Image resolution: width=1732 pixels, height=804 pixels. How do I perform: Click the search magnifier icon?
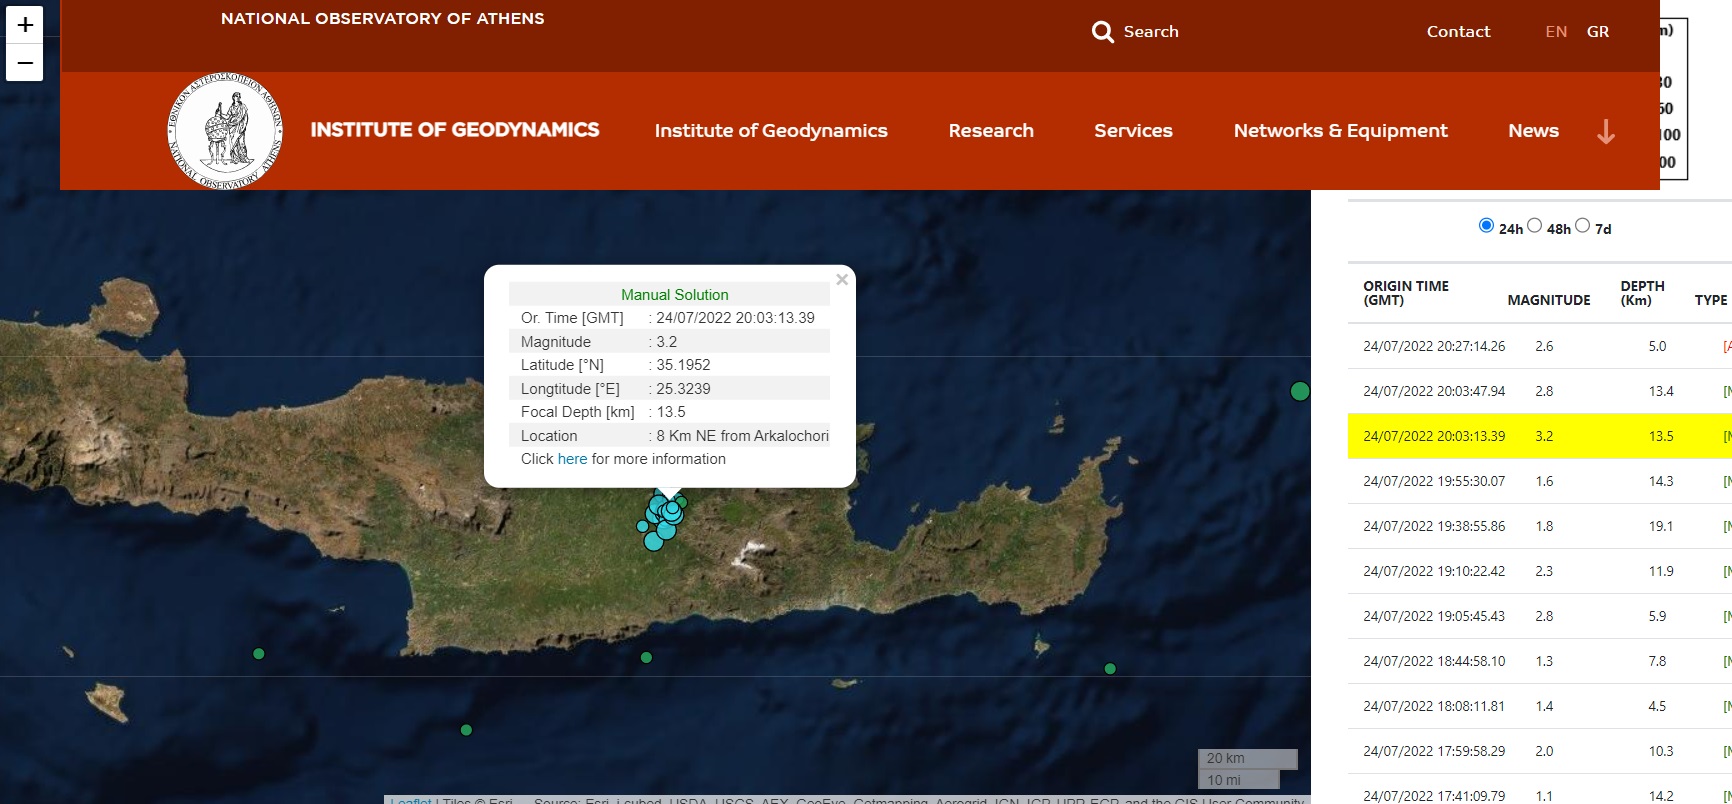coord(1102,32)
